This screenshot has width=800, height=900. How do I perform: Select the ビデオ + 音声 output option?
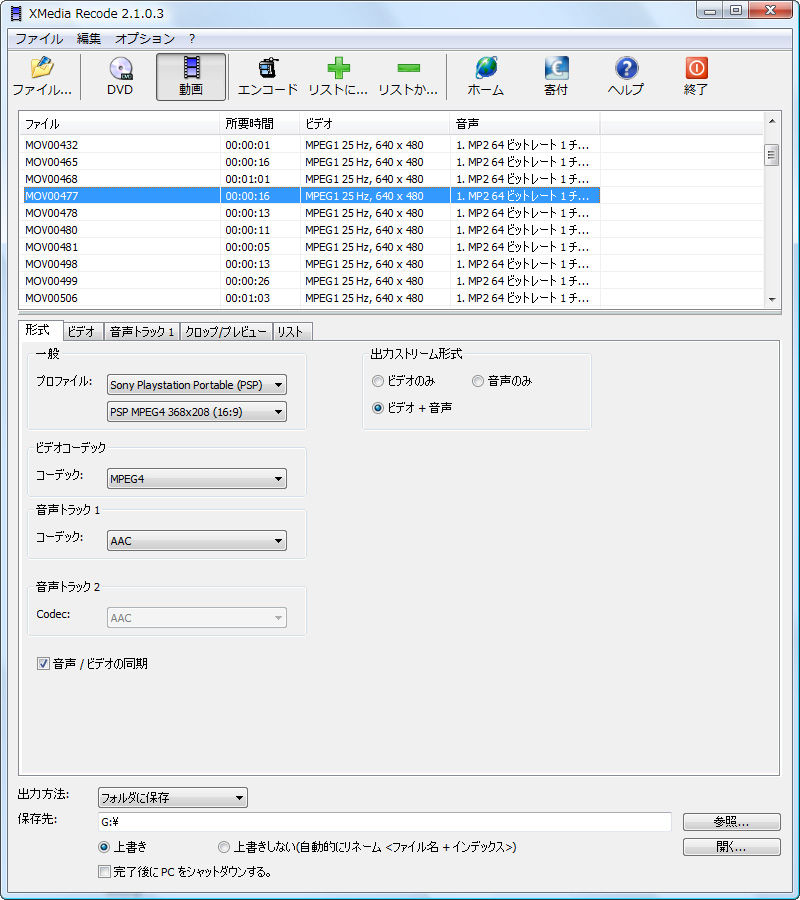[377, 405]
